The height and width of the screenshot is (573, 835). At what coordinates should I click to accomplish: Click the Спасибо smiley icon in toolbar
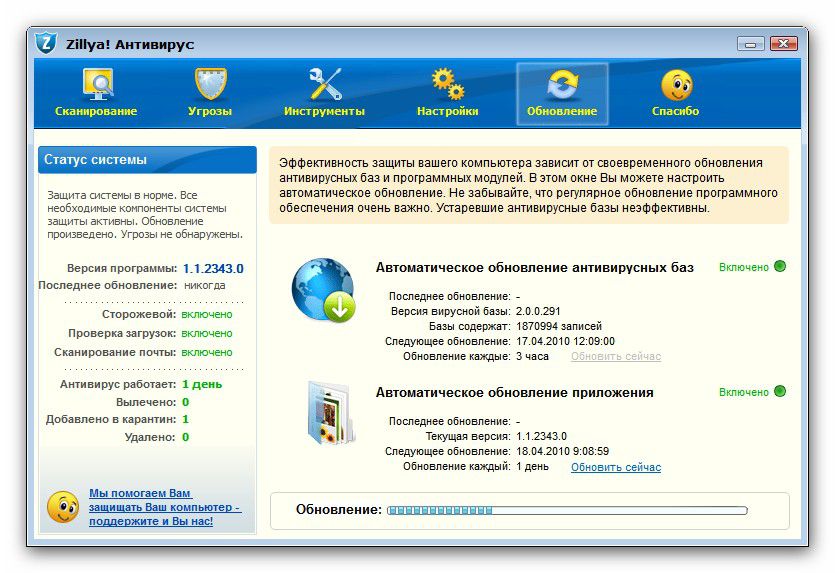676,85
